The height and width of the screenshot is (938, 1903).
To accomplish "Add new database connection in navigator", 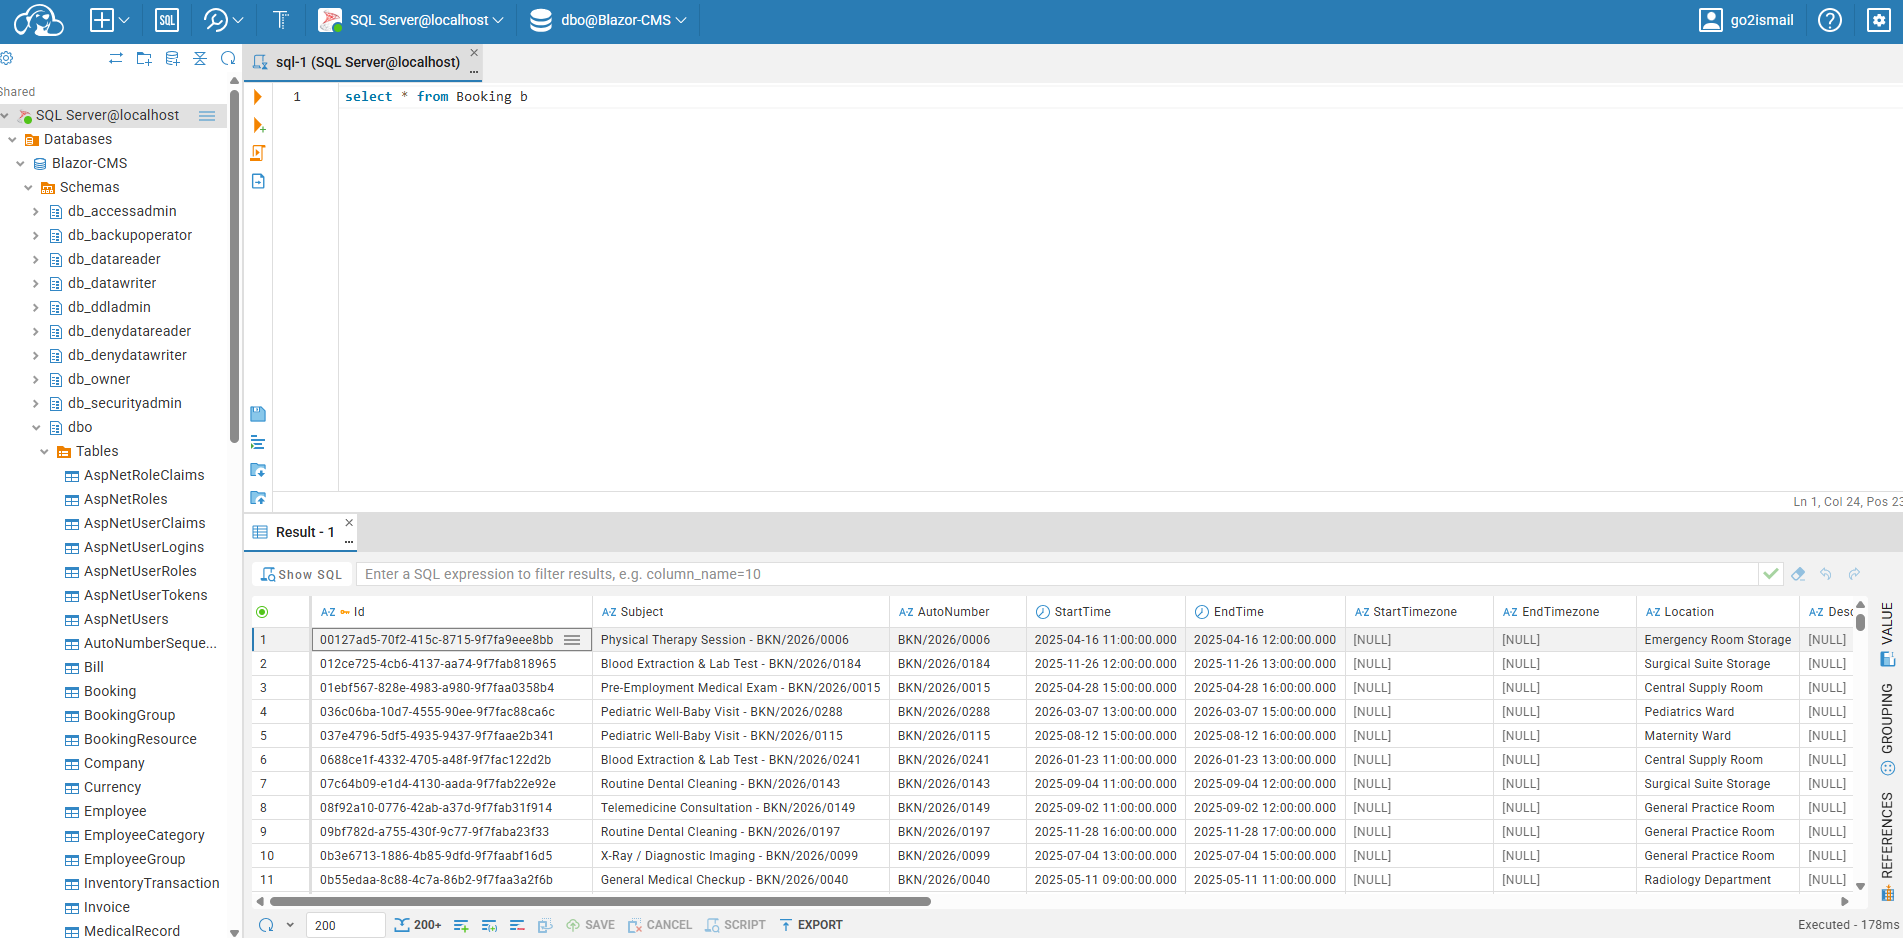I will coord(172,59).
